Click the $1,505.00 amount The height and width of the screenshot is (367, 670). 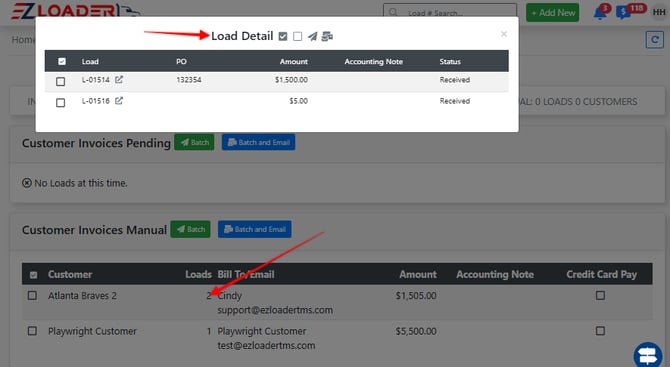pyautogui.click(x=416, y=296)
